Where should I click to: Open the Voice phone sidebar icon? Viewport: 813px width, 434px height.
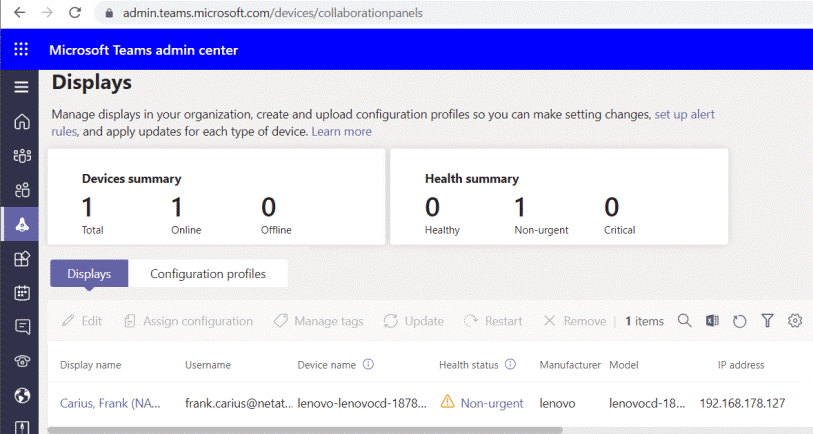point(22,361)
